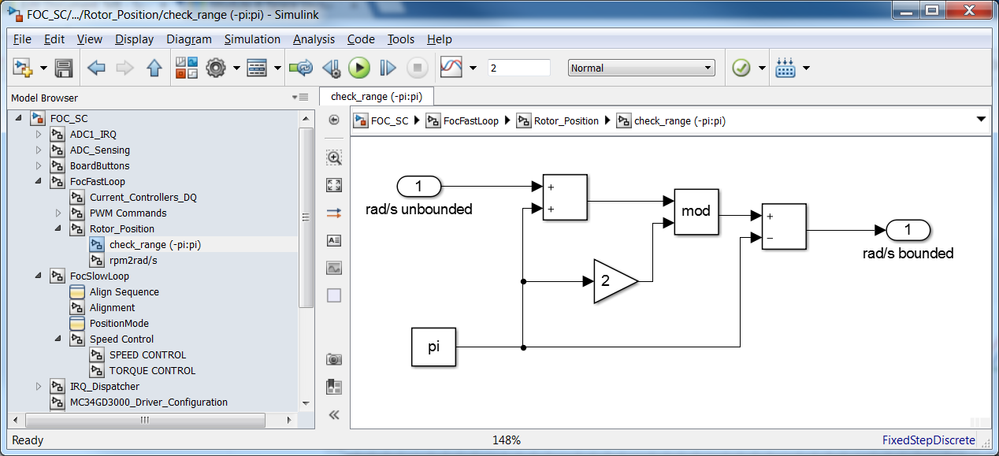
Task: Click the Update Diagram icon
Action: (300, 68)
